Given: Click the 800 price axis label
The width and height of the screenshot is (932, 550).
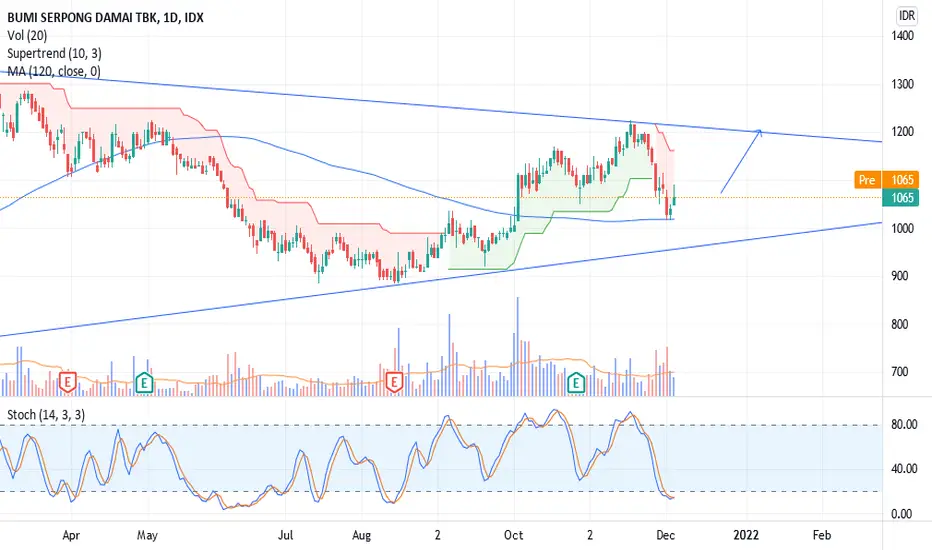Looking at the screenshot, I should (899, 324).
